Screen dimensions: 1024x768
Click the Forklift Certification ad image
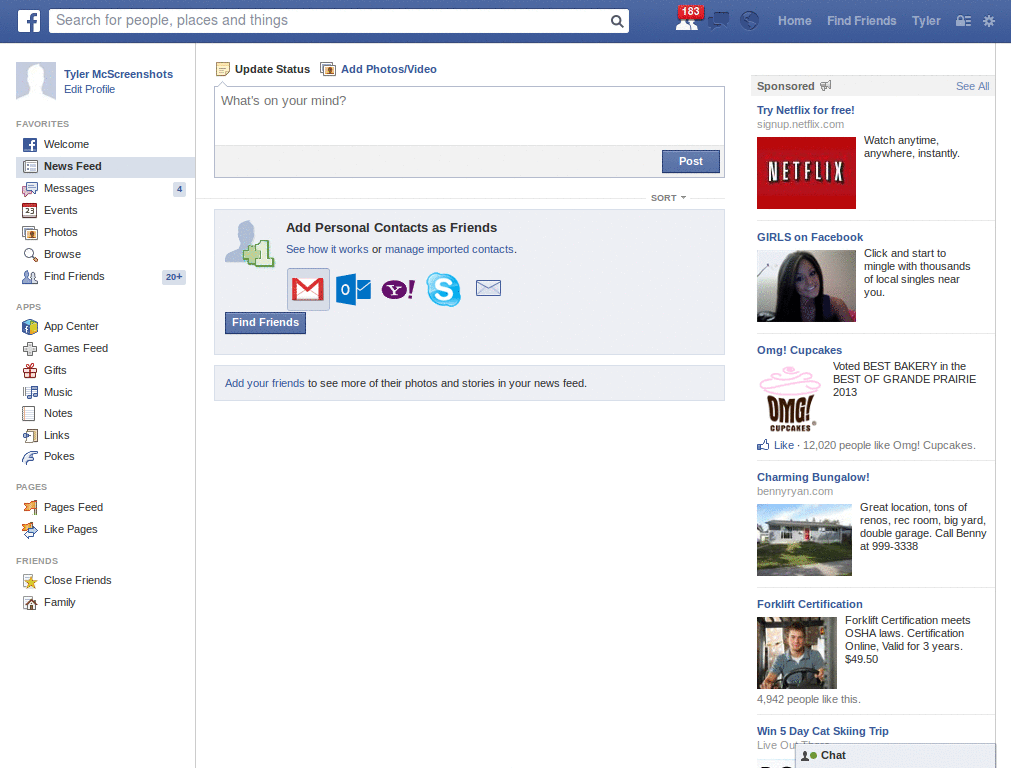pos(797,653)
